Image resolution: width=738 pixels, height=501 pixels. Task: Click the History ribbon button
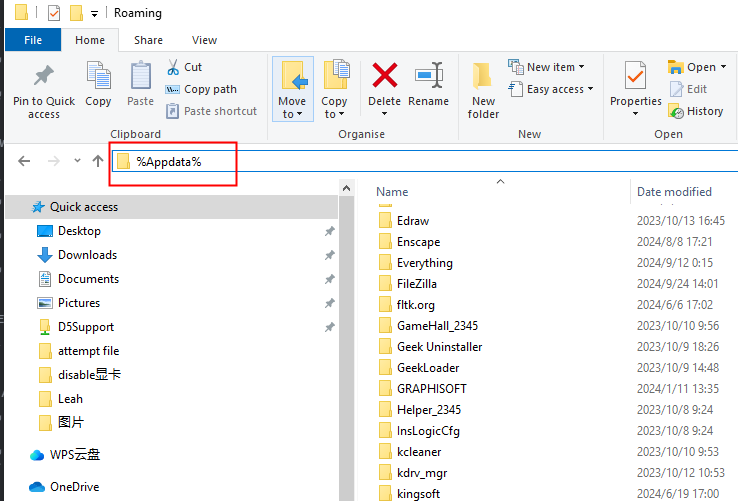pos(696,111)
